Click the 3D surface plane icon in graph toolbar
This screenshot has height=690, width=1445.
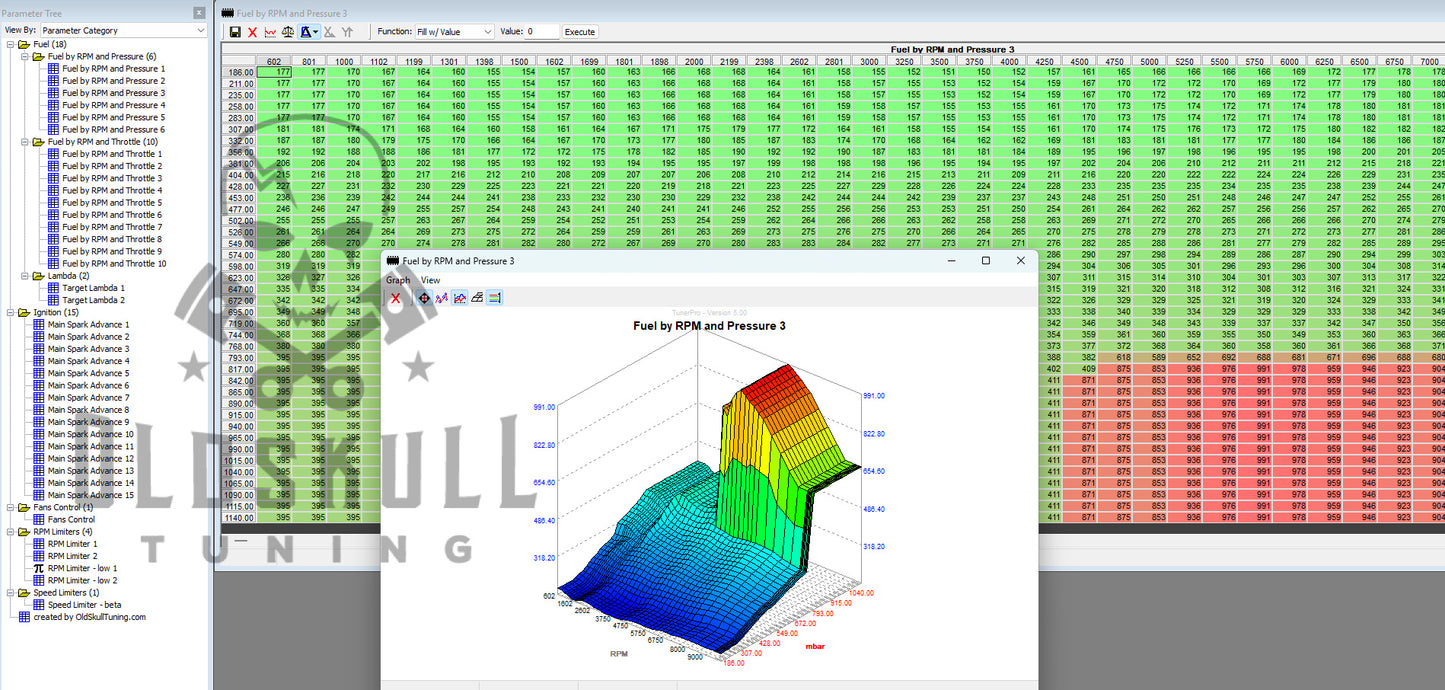pos(477,298)
